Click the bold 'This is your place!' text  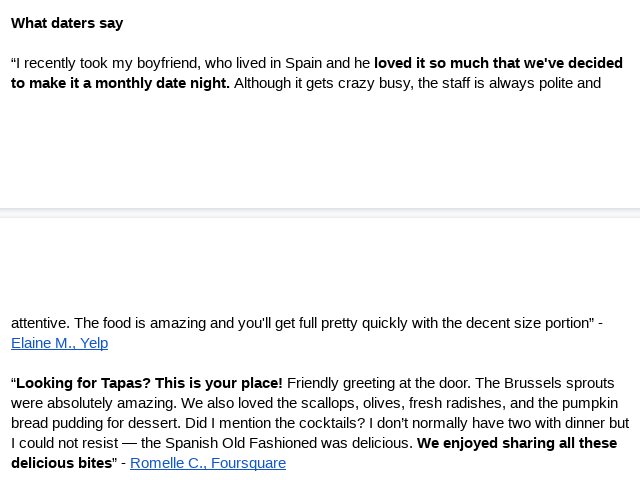tap(219, 383)
